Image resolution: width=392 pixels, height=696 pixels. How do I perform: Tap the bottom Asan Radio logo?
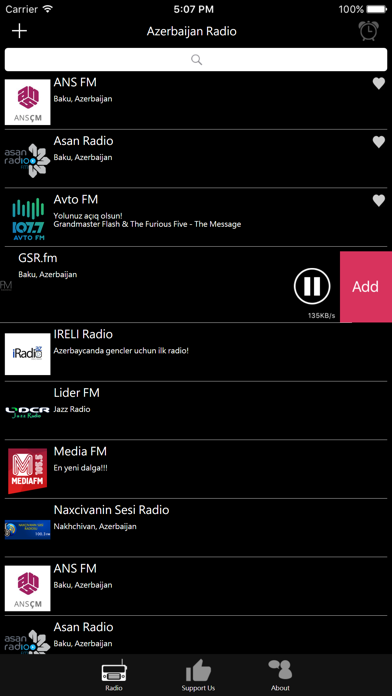pyautogui.click(x=28, y=641)
